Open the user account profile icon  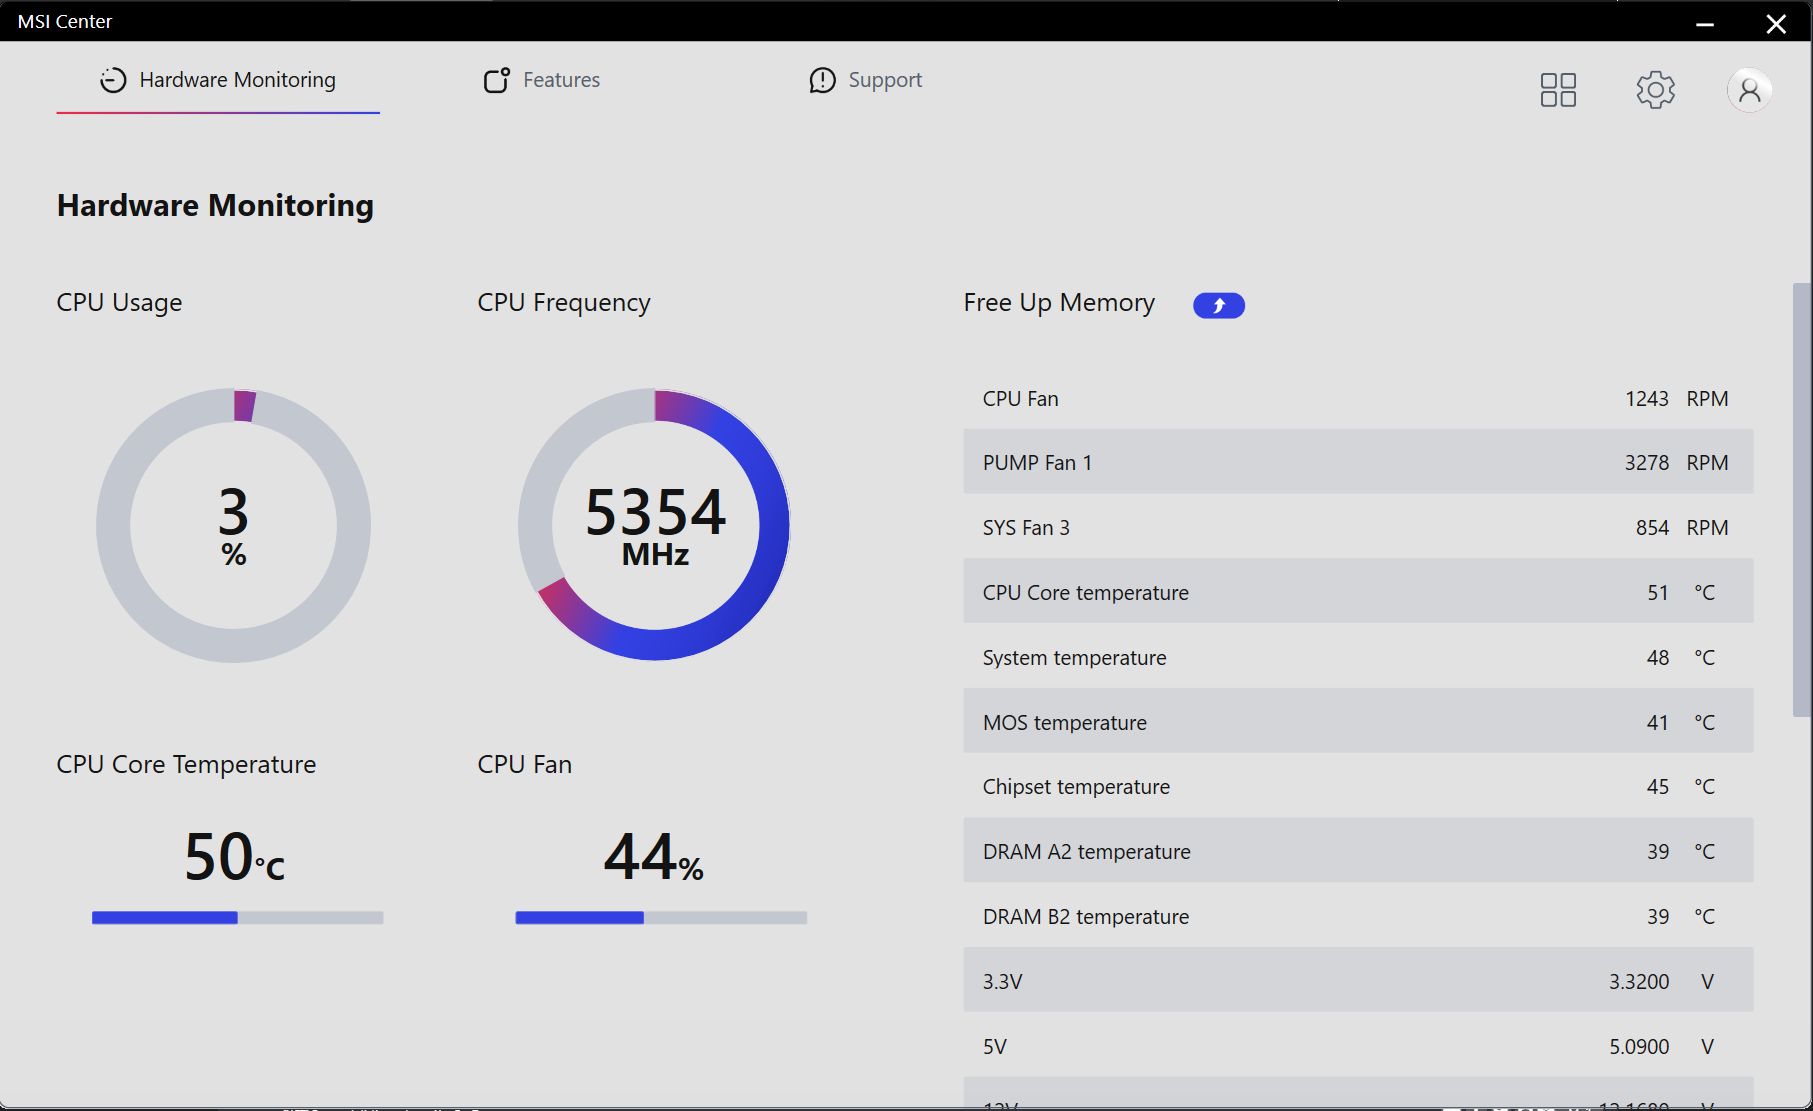[x=1749, y=90]
